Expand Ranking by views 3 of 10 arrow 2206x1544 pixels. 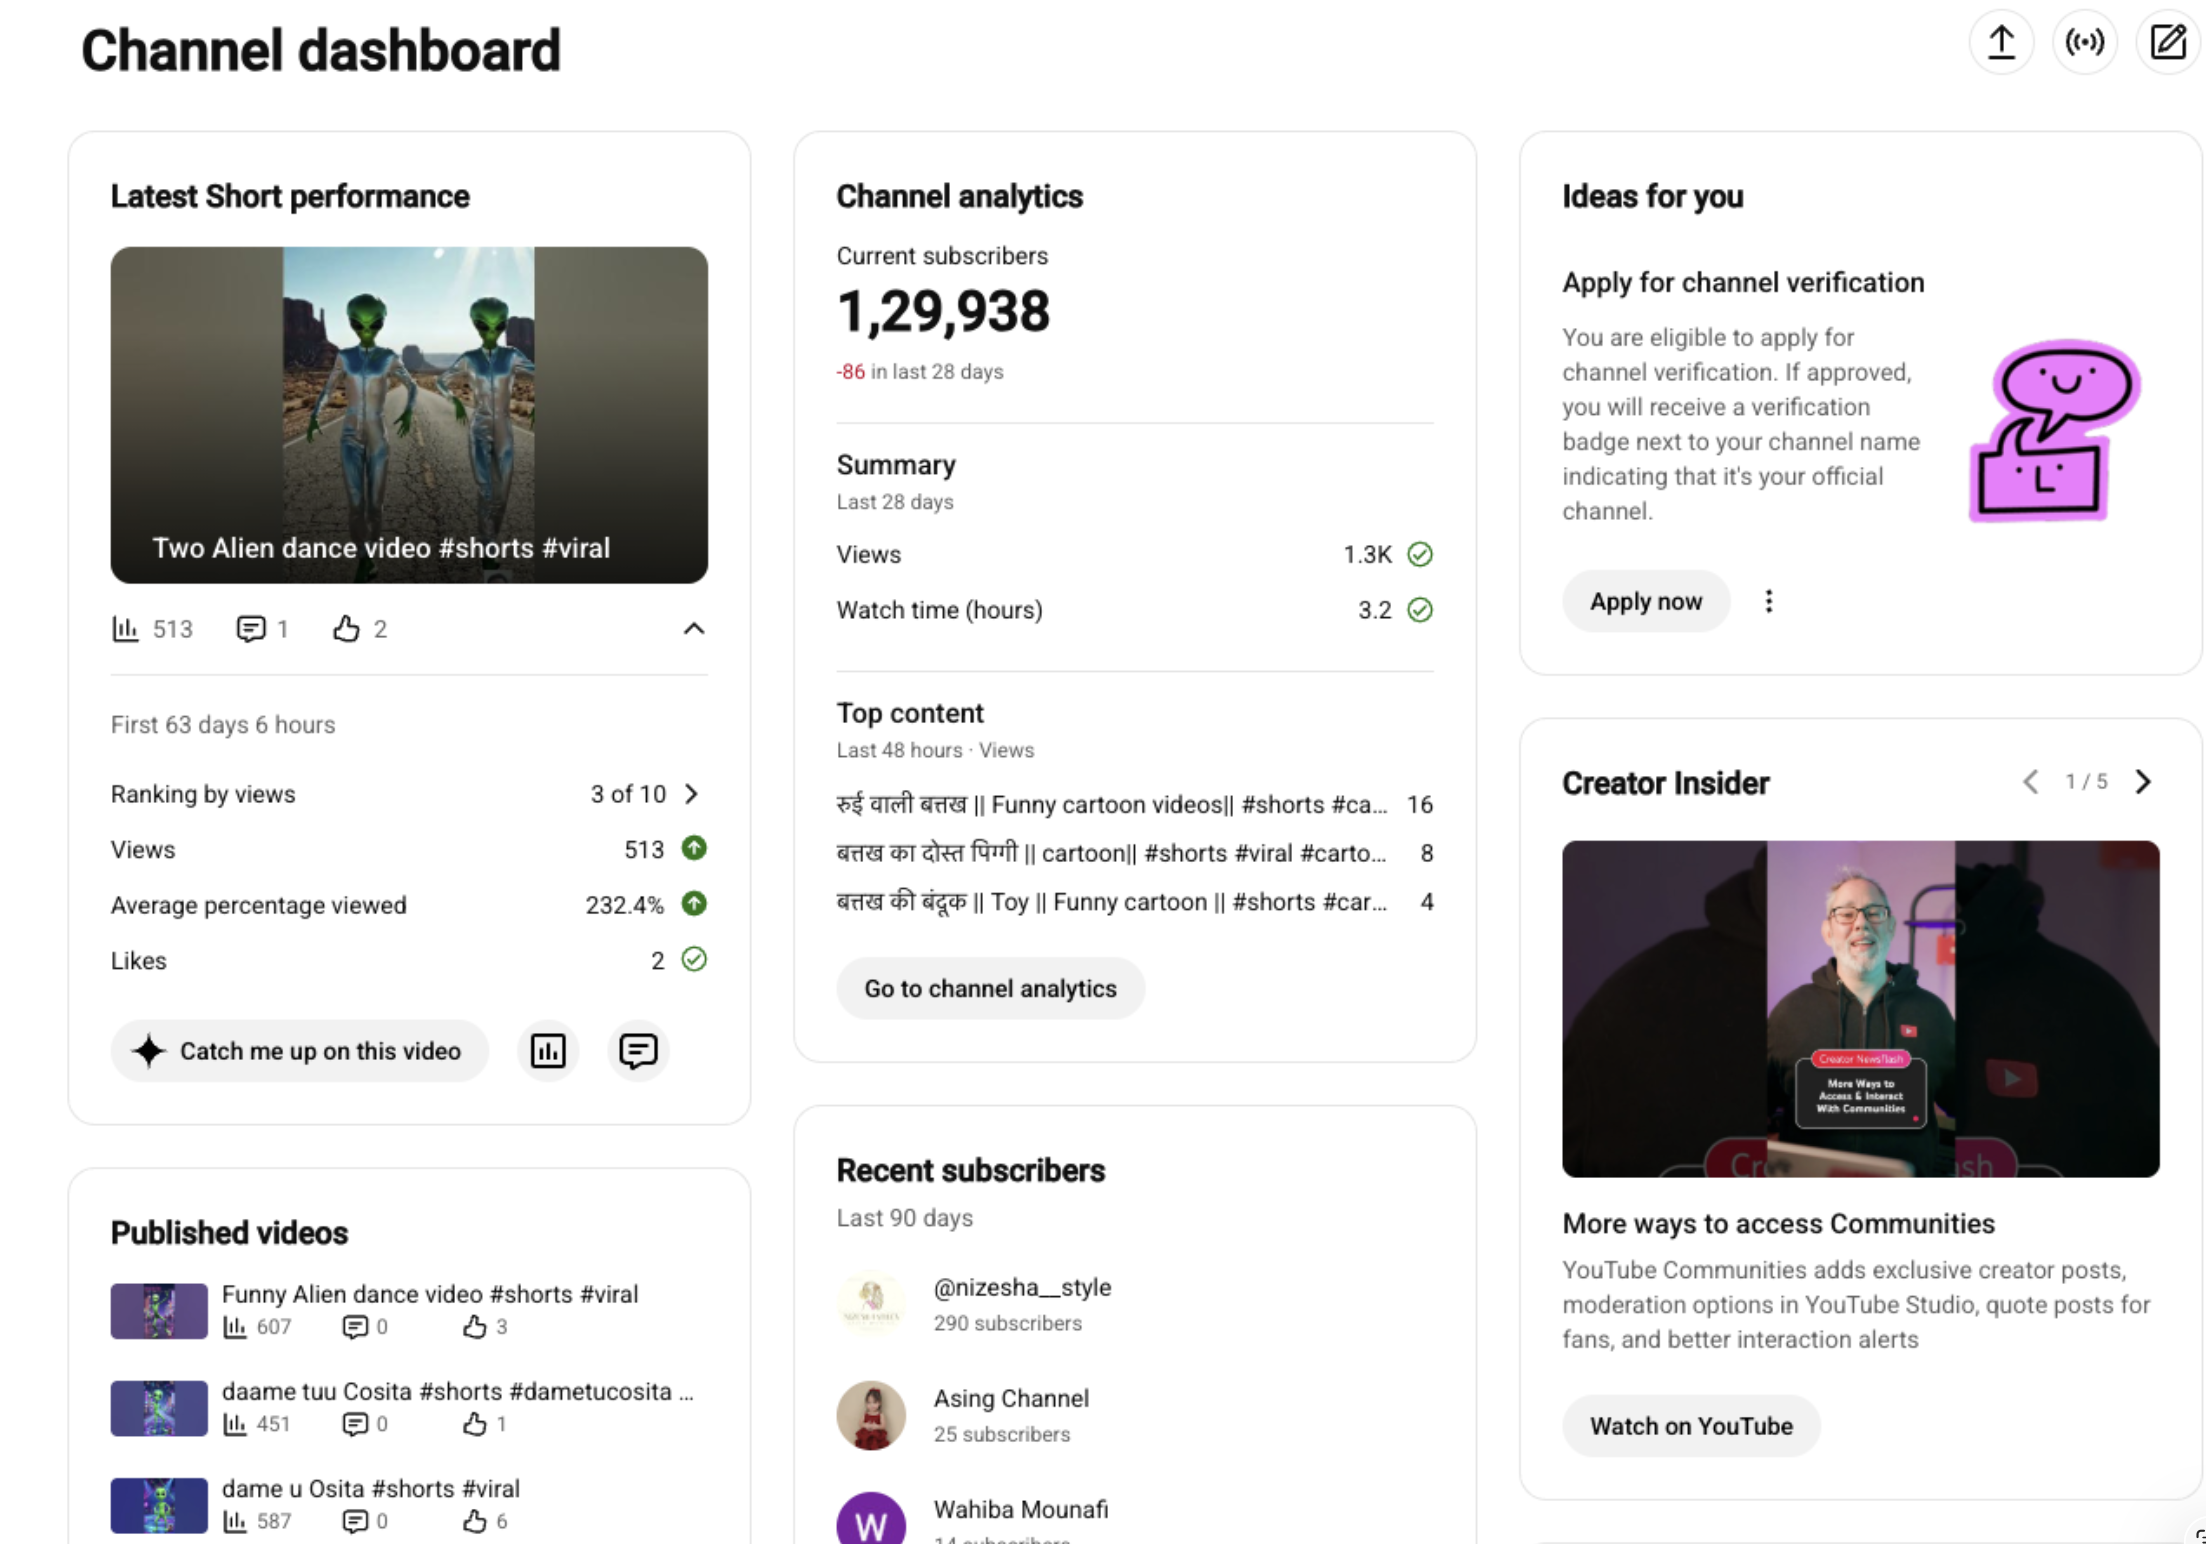coord(692,794)
